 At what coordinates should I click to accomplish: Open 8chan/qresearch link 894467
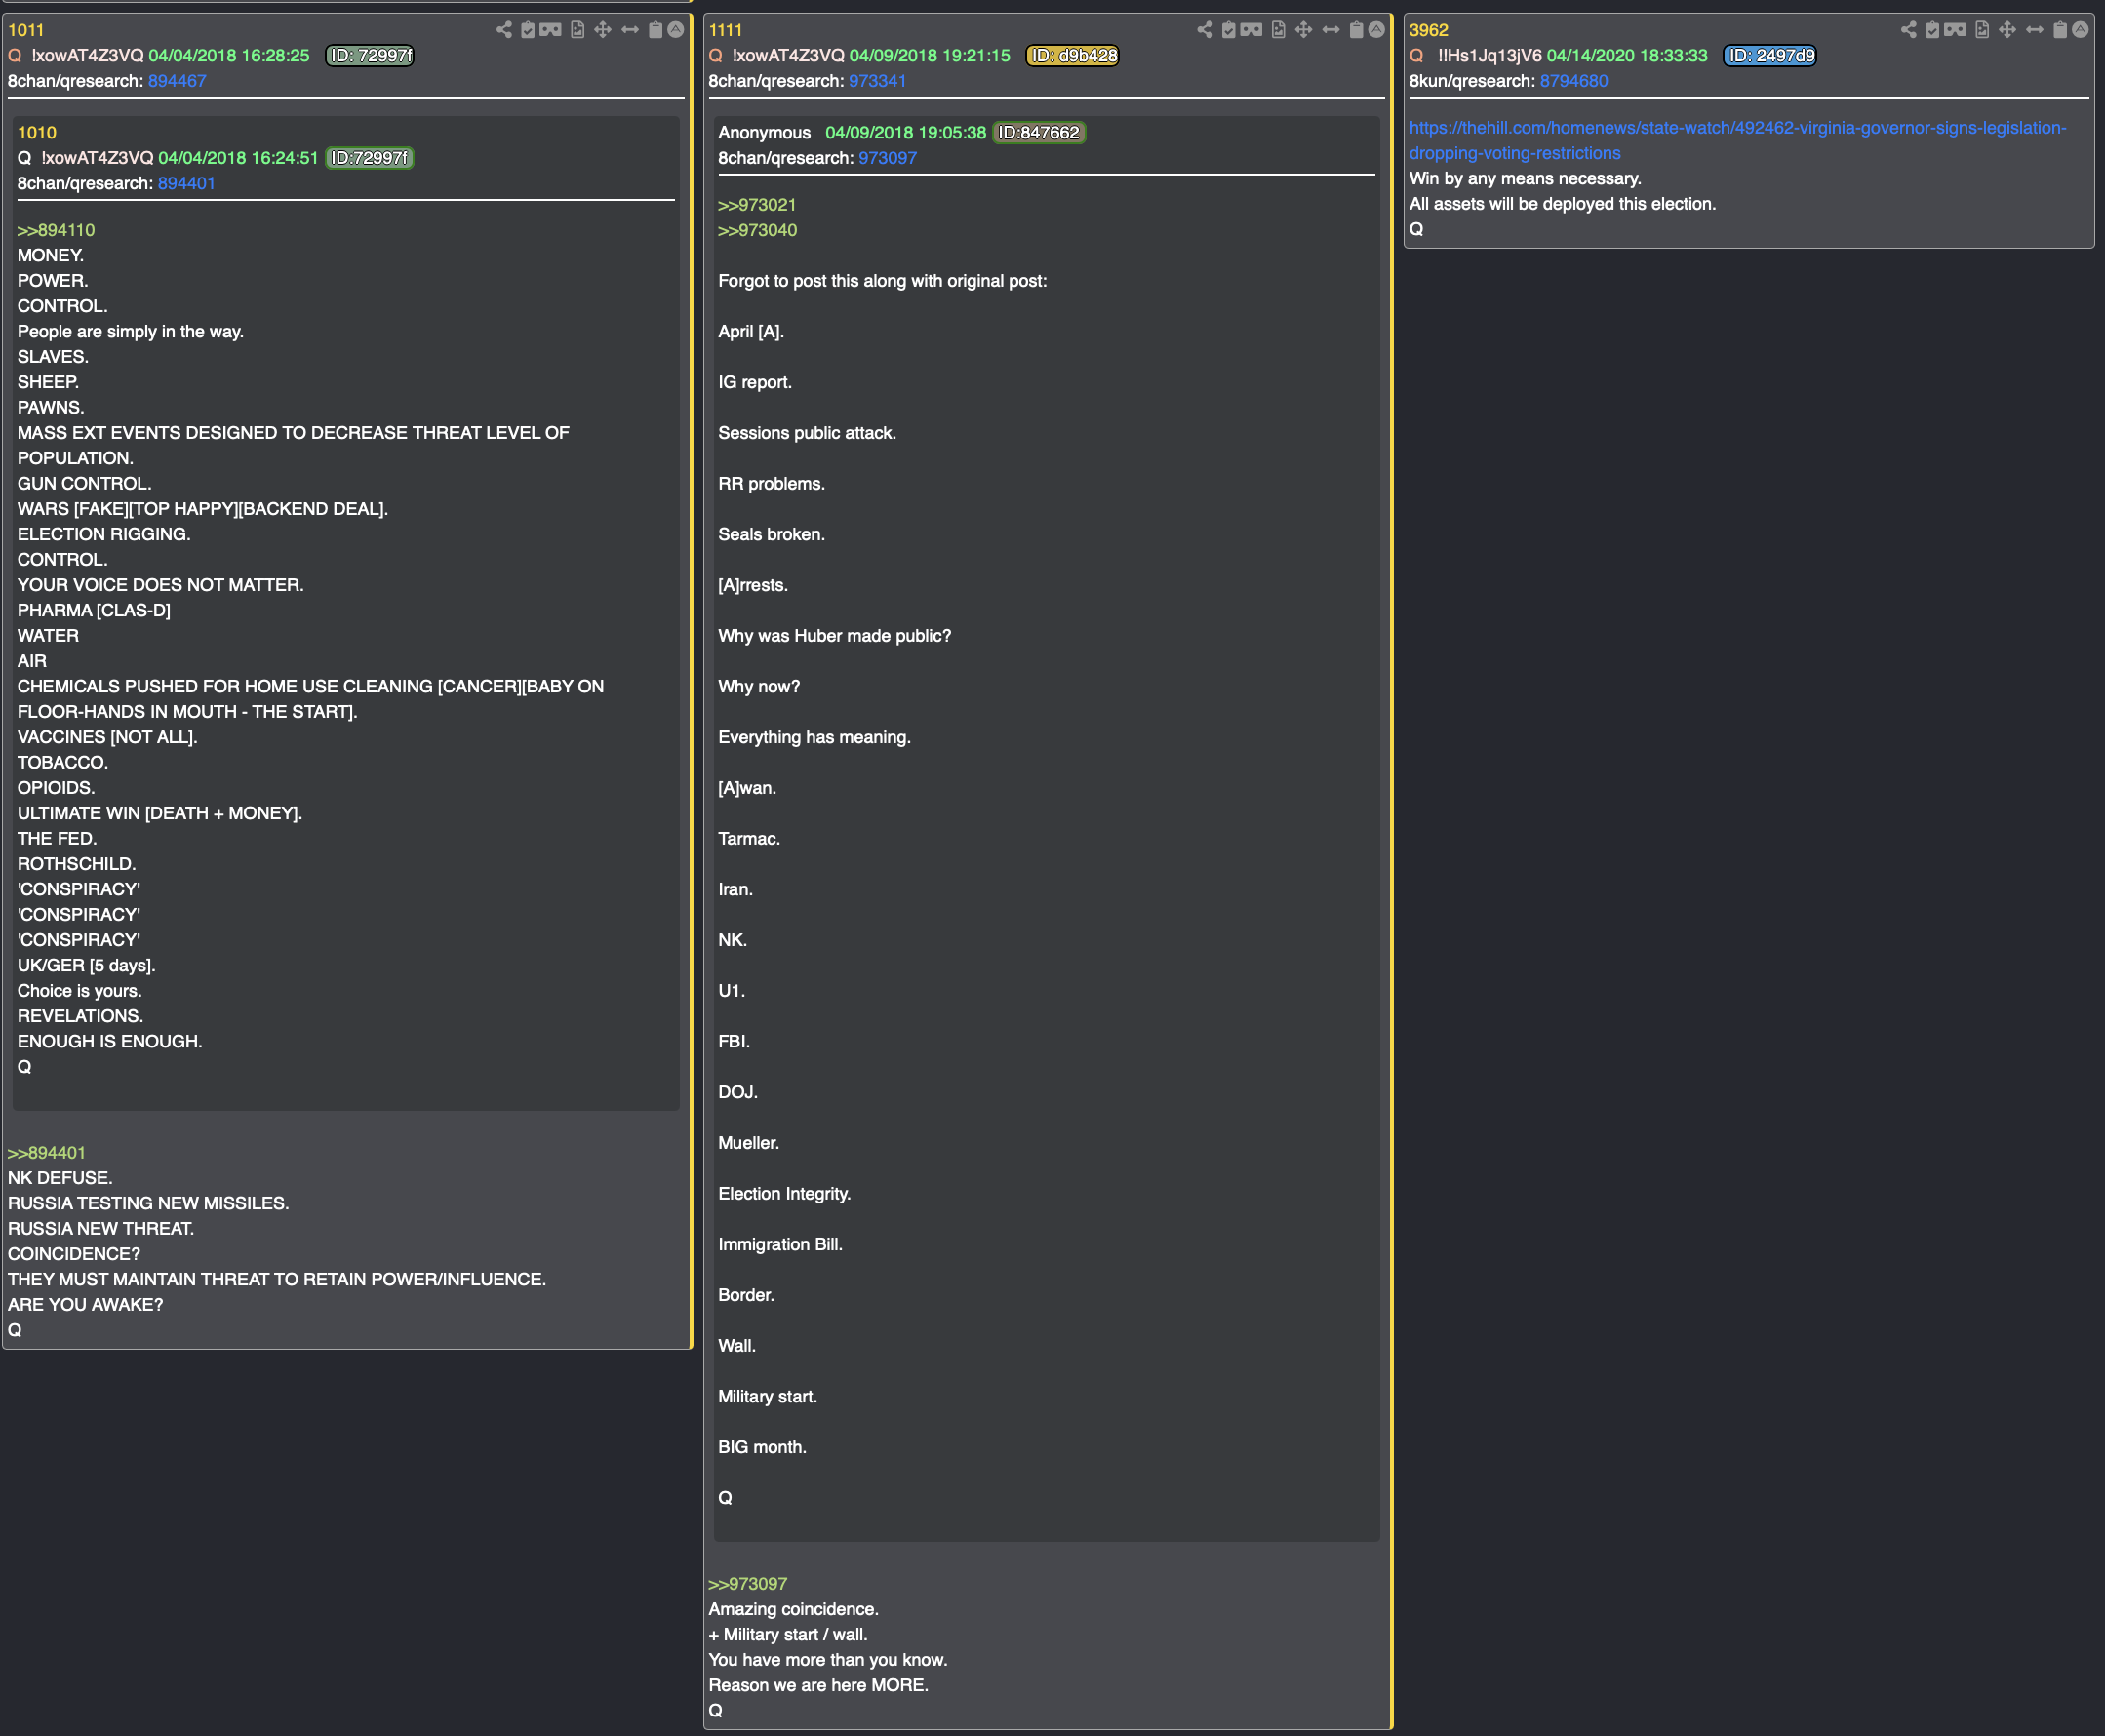177,81
